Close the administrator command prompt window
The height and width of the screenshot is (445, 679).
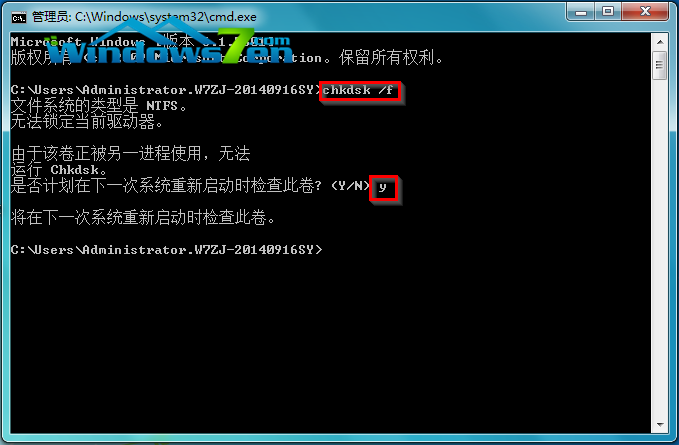pyautogui.click(x=645, y=12)
